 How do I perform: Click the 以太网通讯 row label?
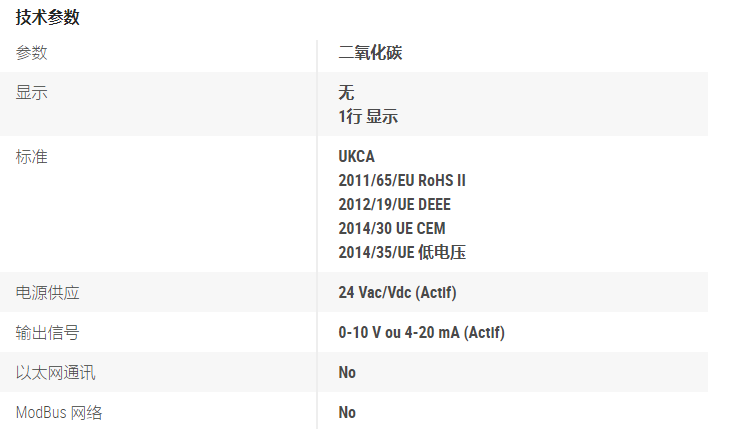pos(56,373)
